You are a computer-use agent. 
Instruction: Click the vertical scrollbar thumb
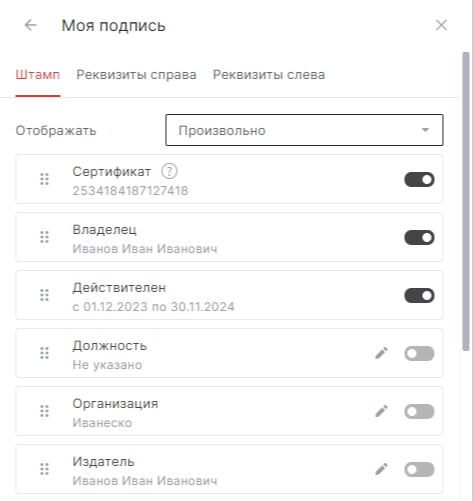point(466,201)
